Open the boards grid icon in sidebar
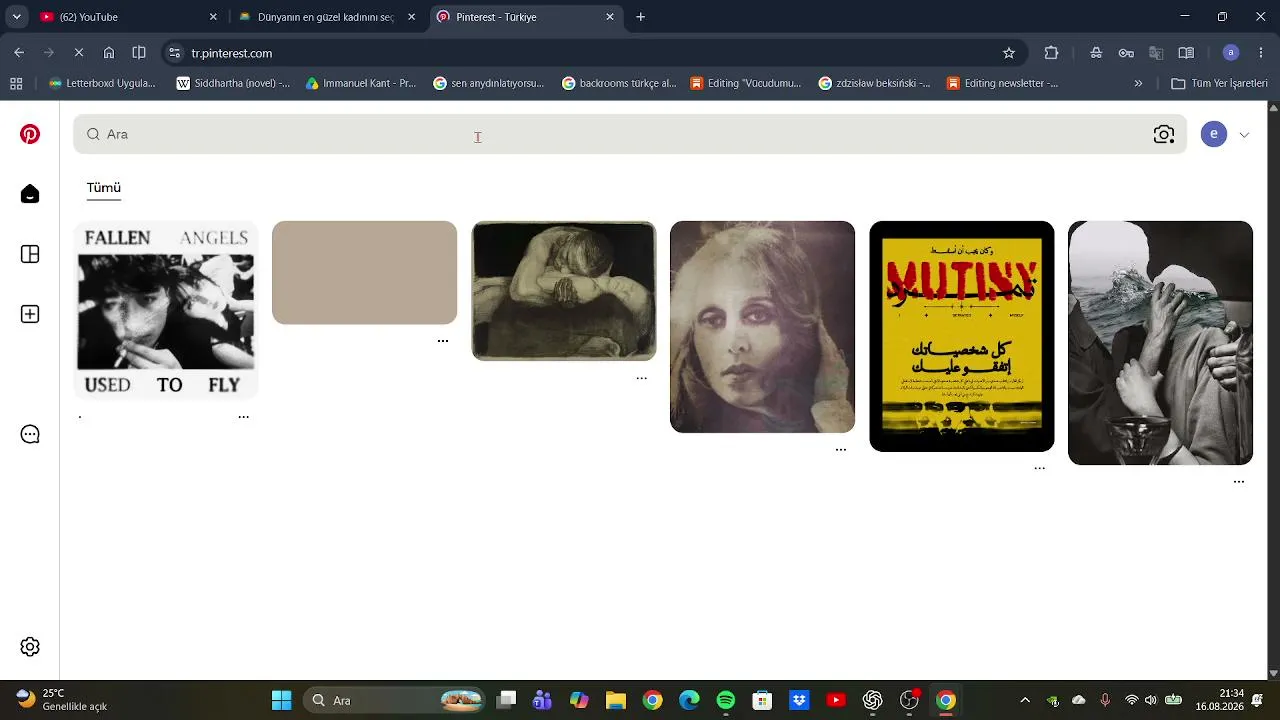The width and height of the screenshot is (1280, 720). pos(30,254)
